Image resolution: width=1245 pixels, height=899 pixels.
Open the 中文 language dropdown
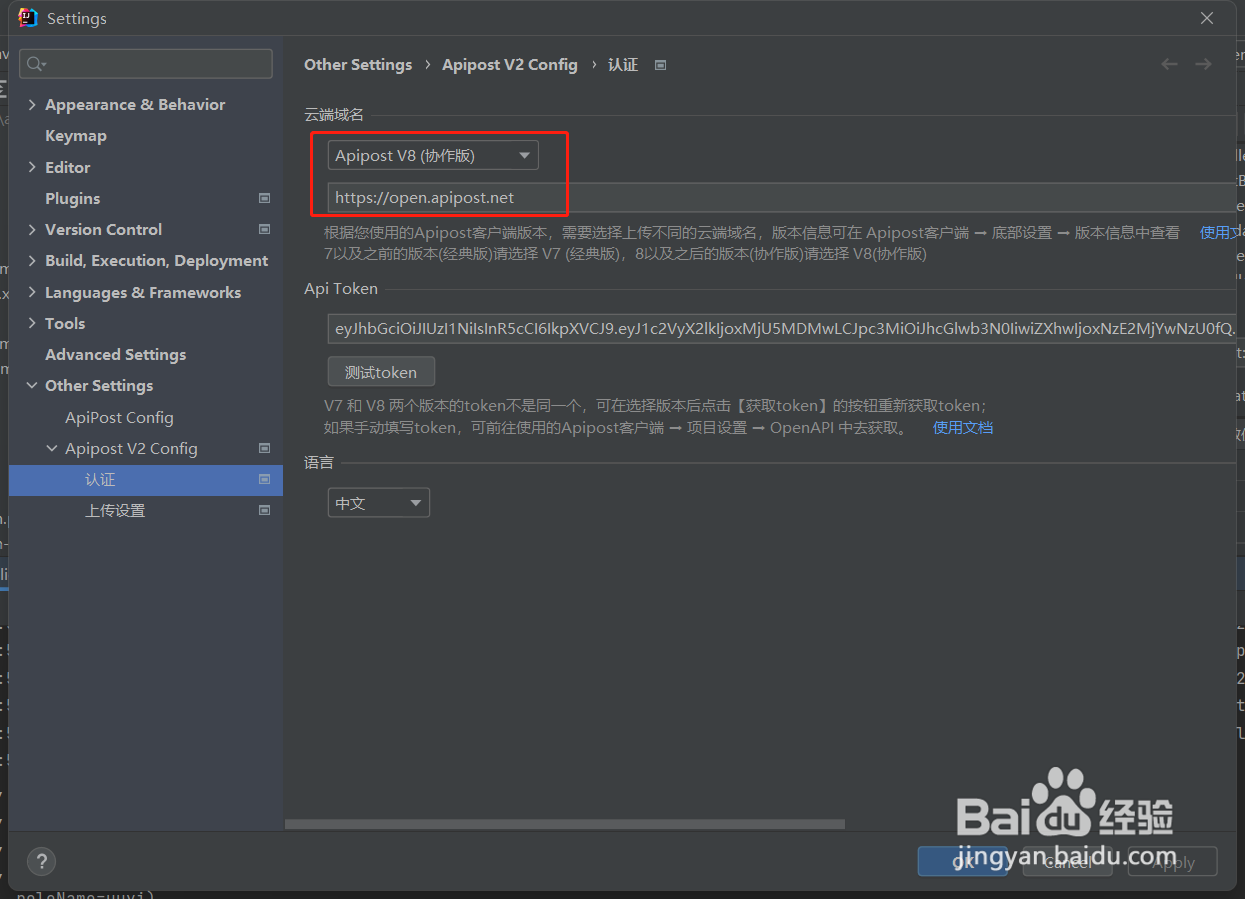click(379, 503)
